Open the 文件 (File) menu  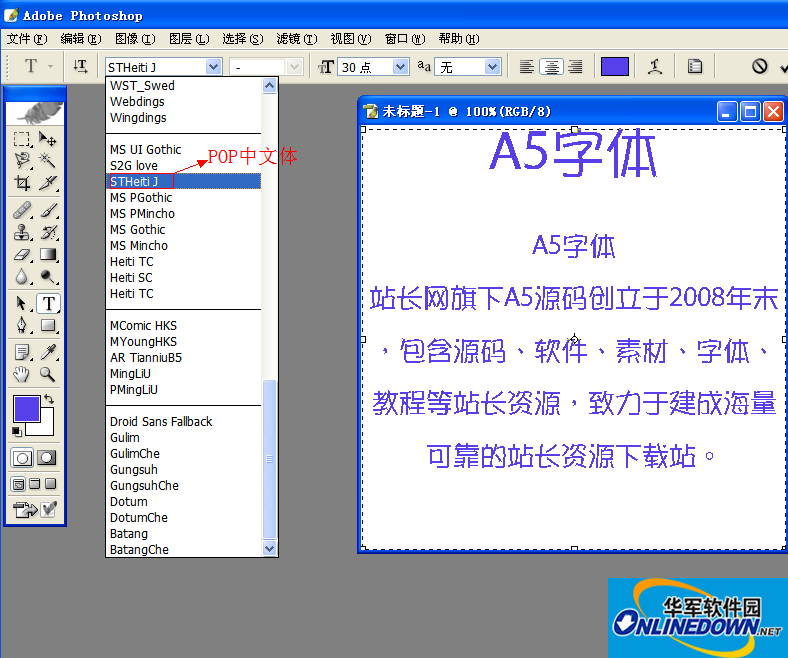tap(27, 39)
